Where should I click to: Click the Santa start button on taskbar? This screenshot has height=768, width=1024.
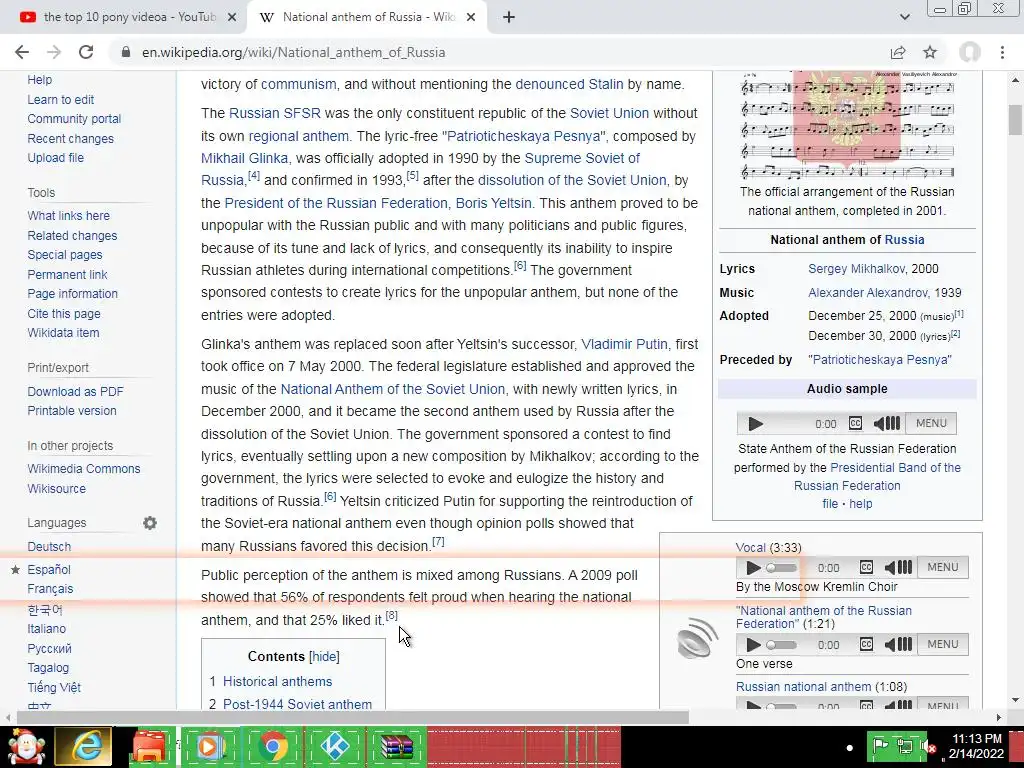pos(26,746)
